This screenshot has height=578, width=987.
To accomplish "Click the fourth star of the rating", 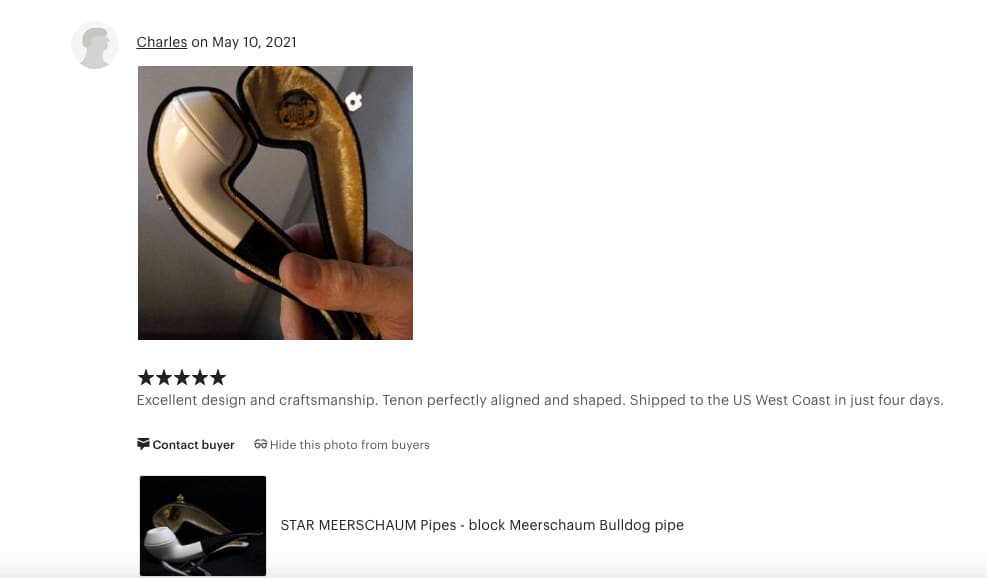I will 200,378.
